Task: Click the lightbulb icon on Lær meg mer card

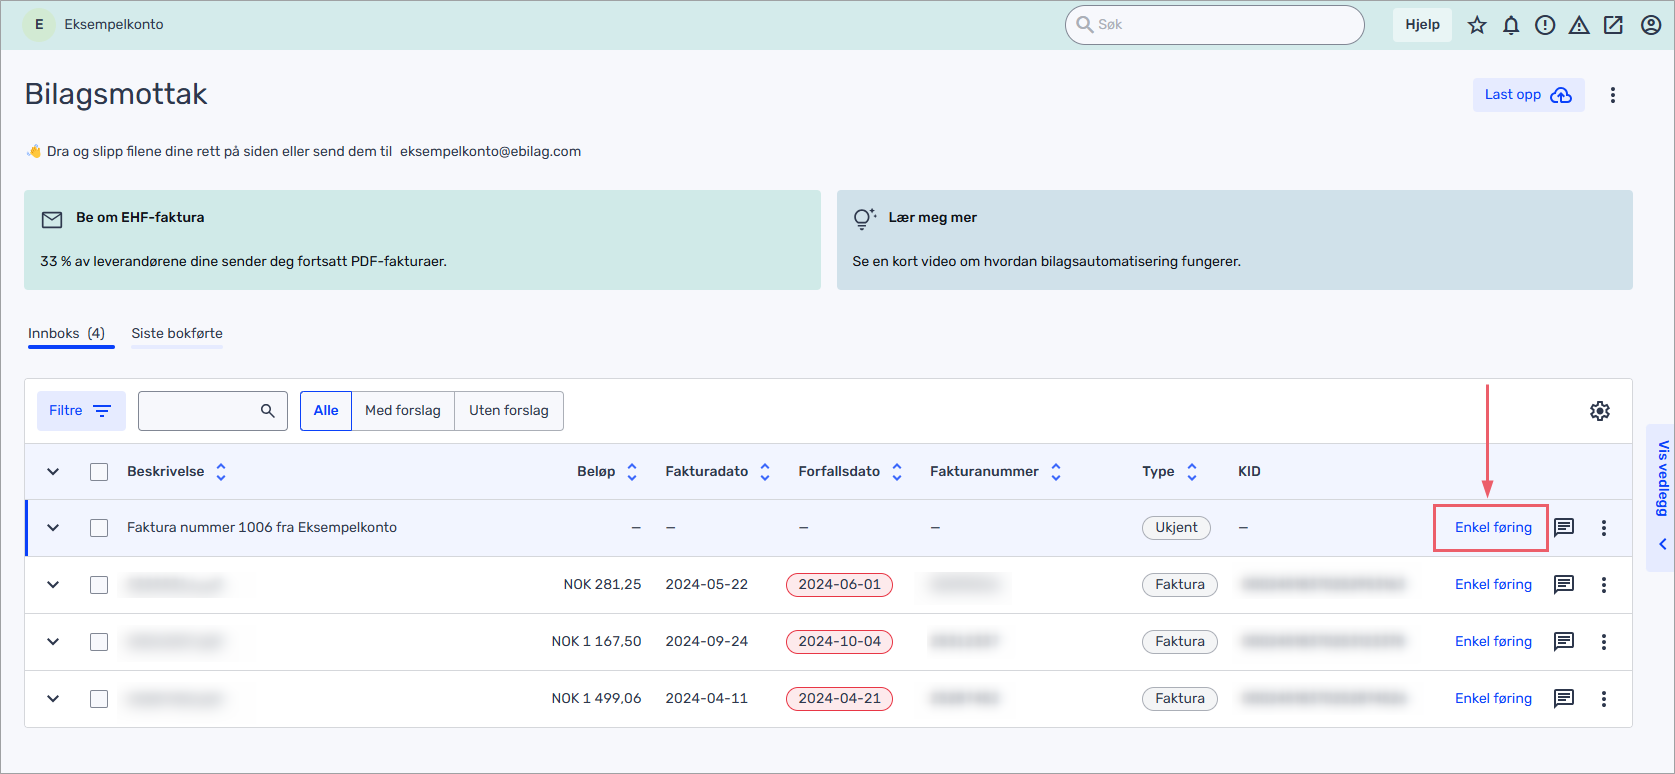Action: point(864,219)
